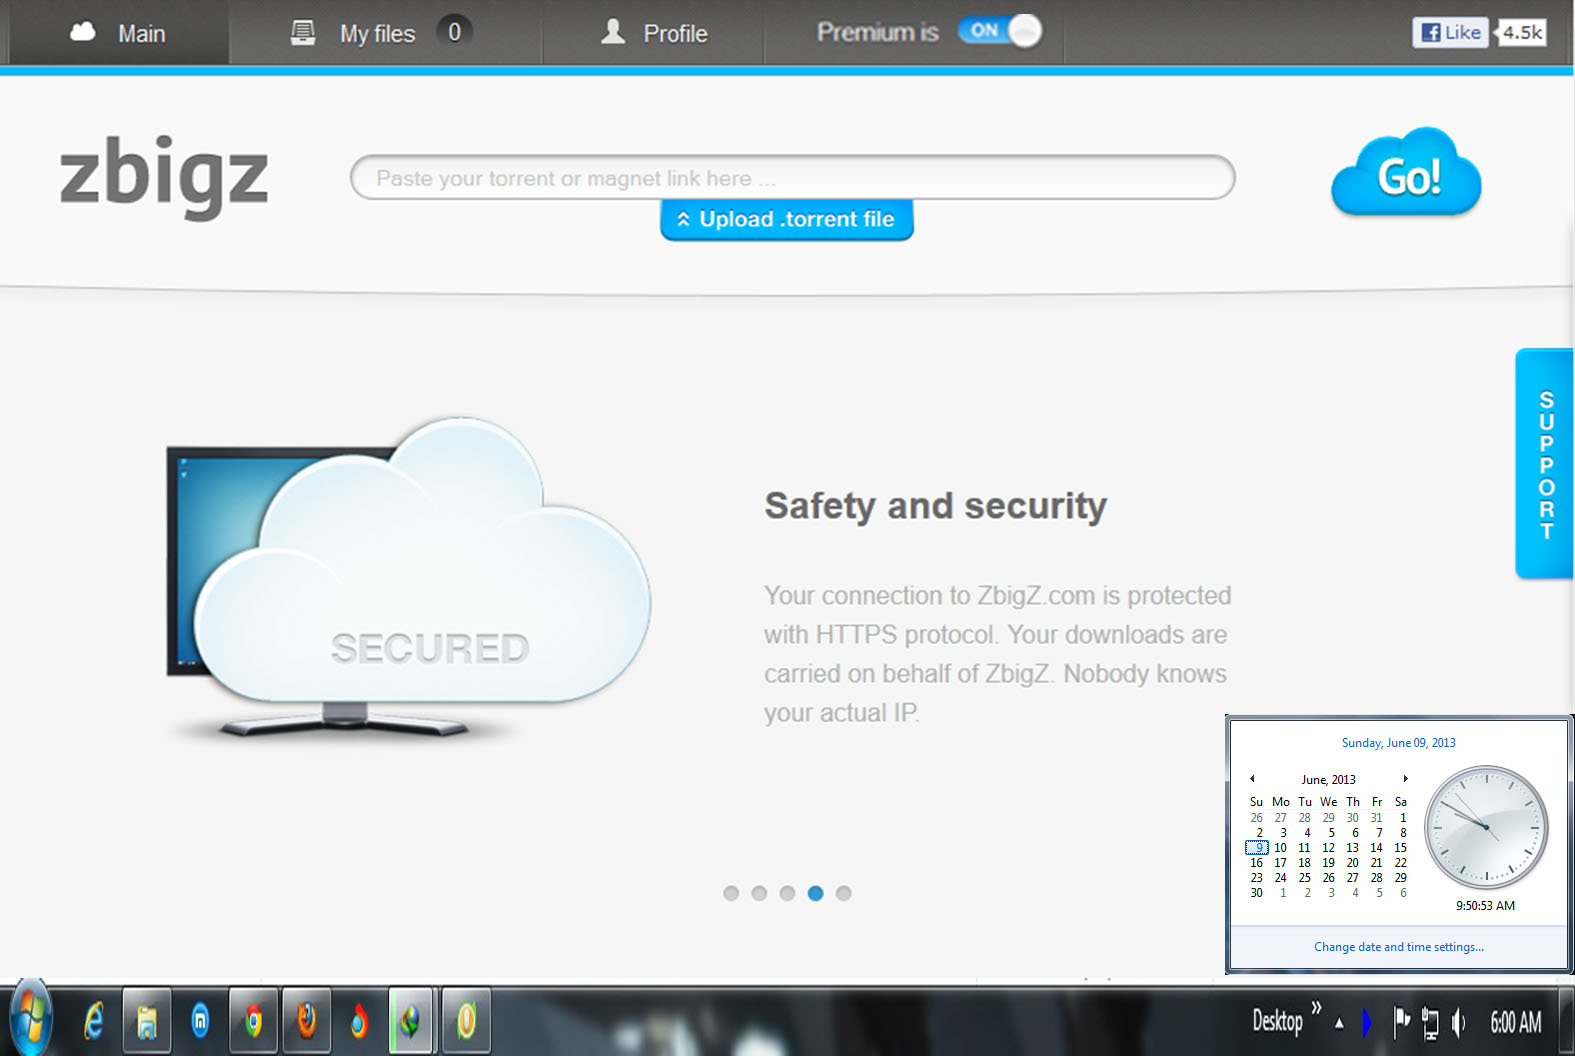The image size is (1575, 1056).
Task: Switch to Google Chrome in the taskbar
Action: (253, 1021)
